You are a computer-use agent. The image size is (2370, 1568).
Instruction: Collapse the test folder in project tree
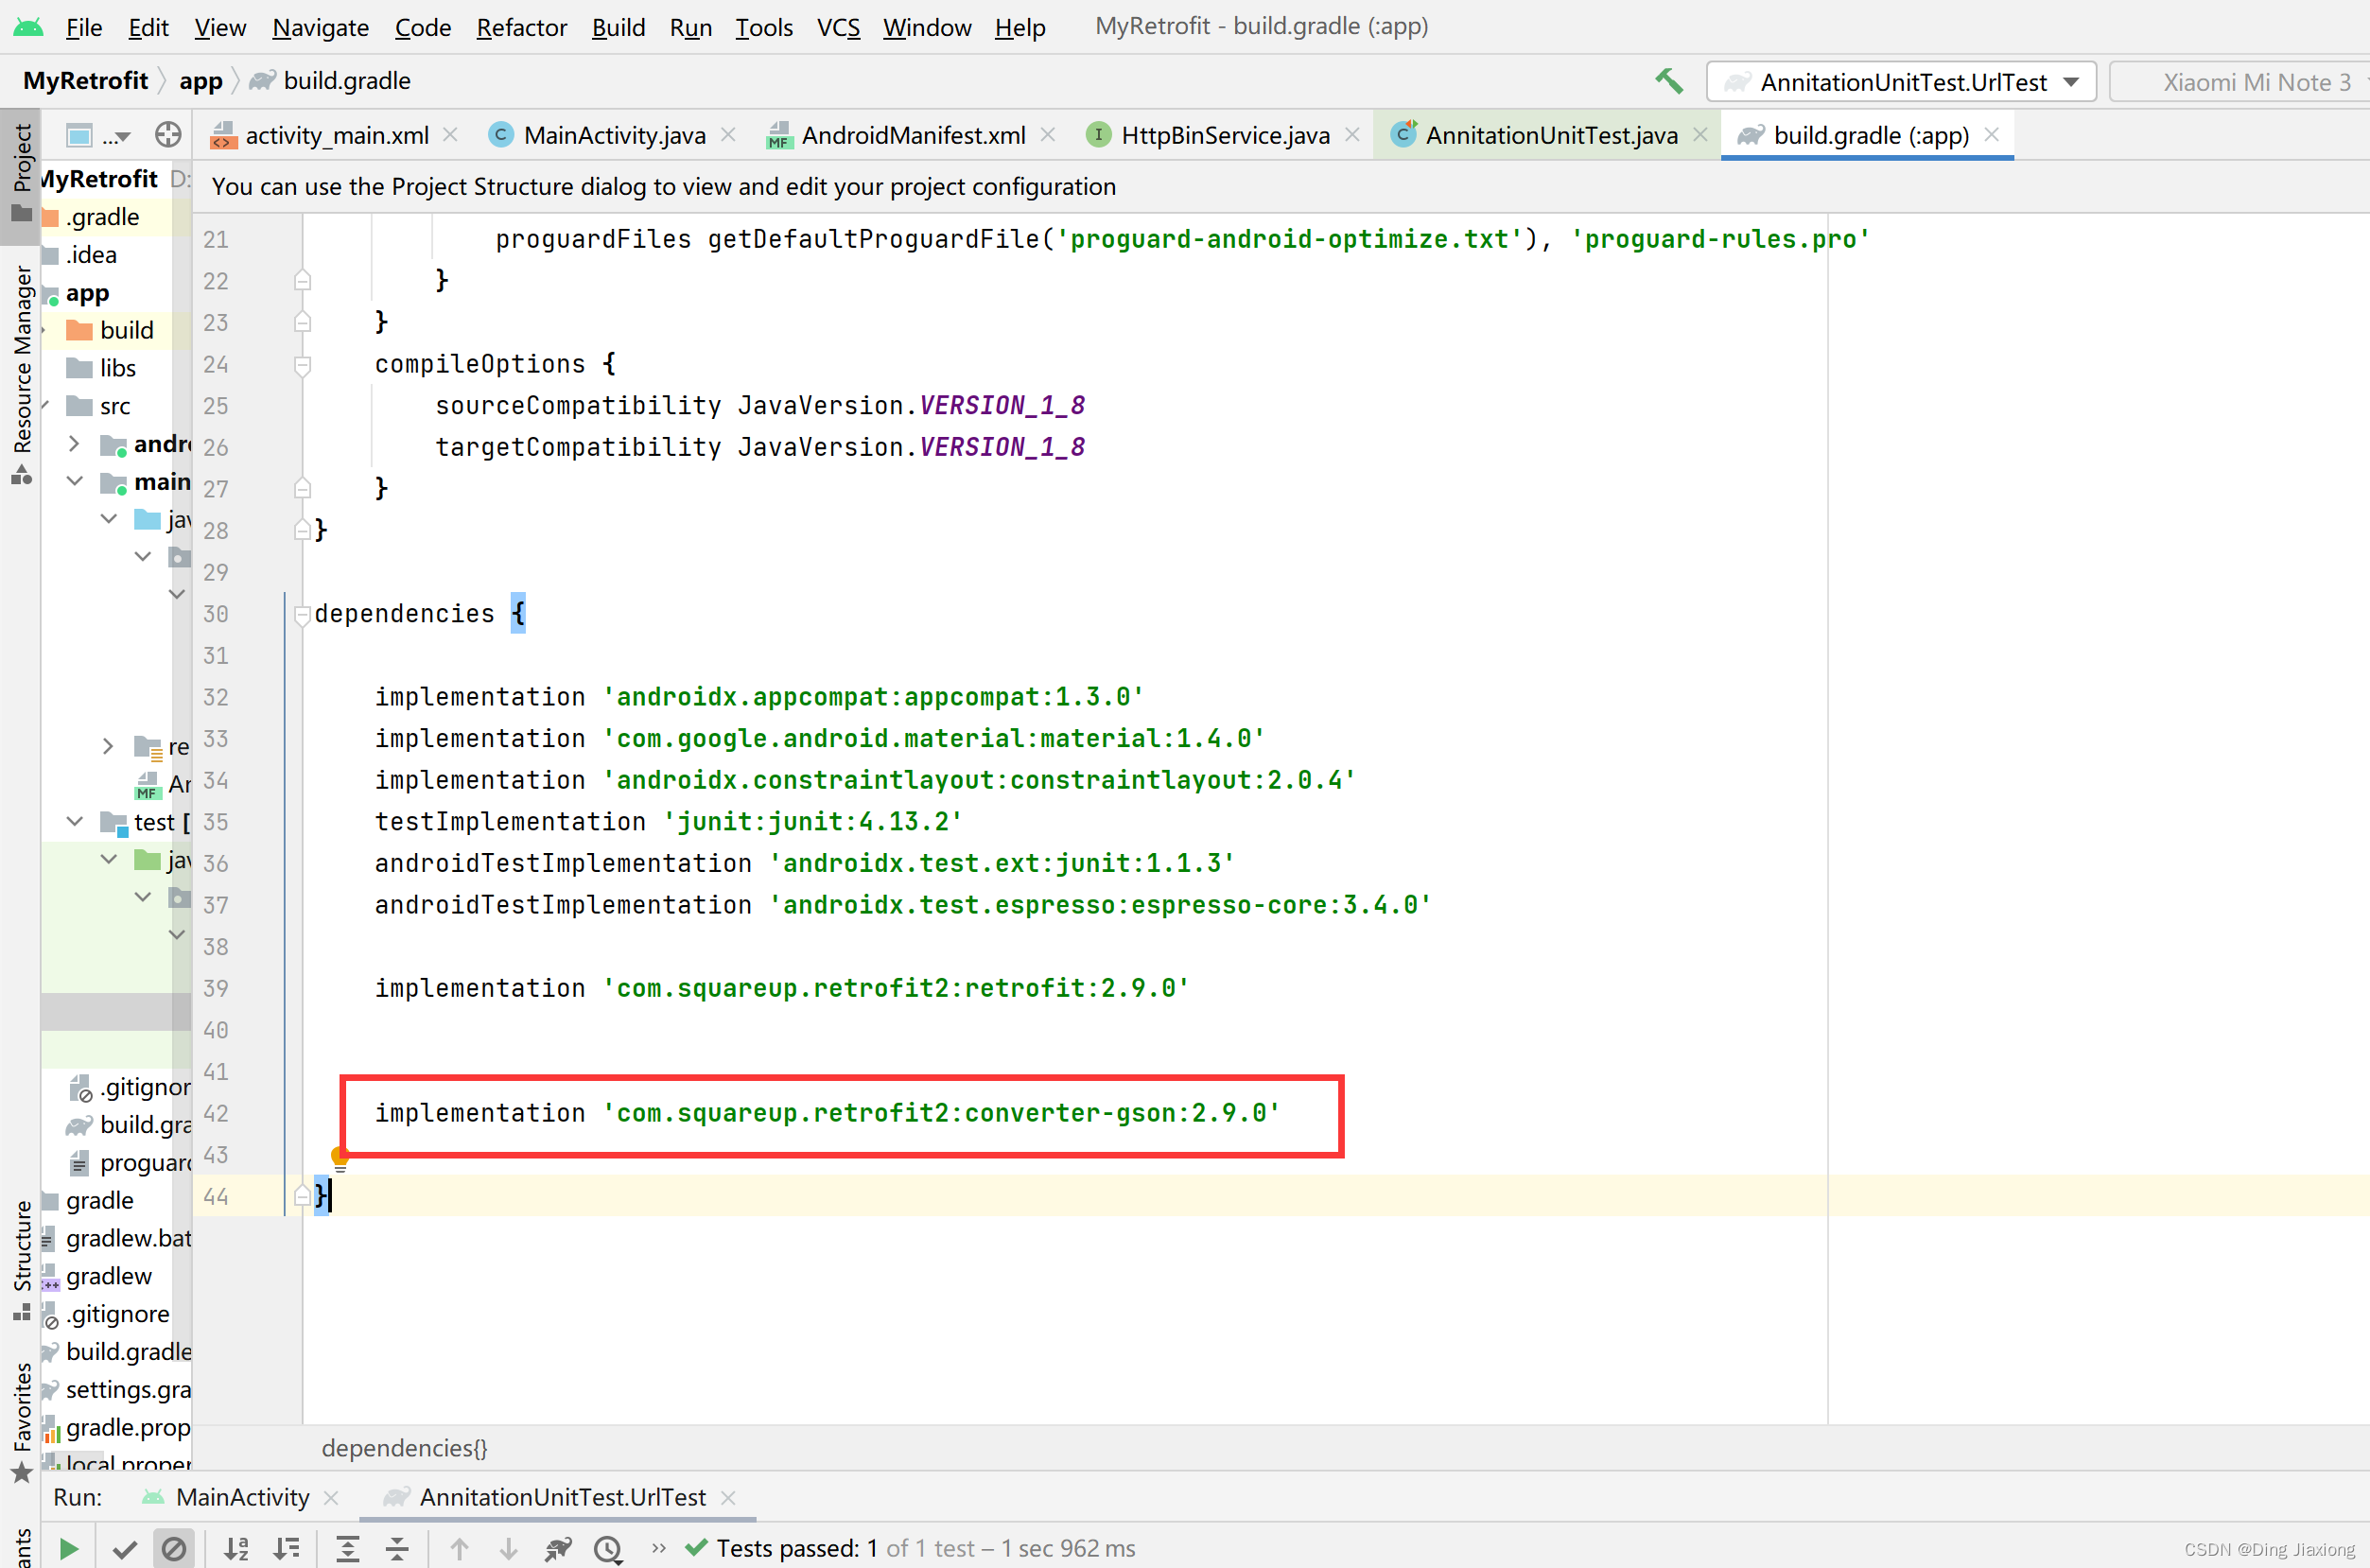coord(74,821)
